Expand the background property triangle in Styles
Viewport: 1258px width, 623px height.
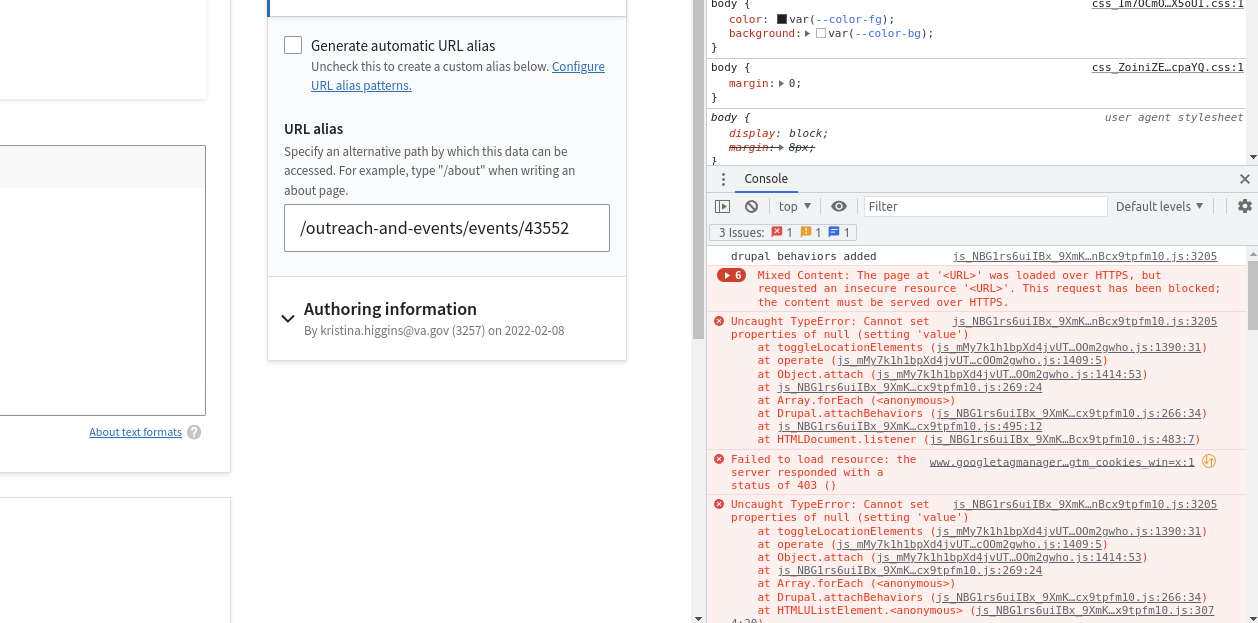tap(807, 33)
